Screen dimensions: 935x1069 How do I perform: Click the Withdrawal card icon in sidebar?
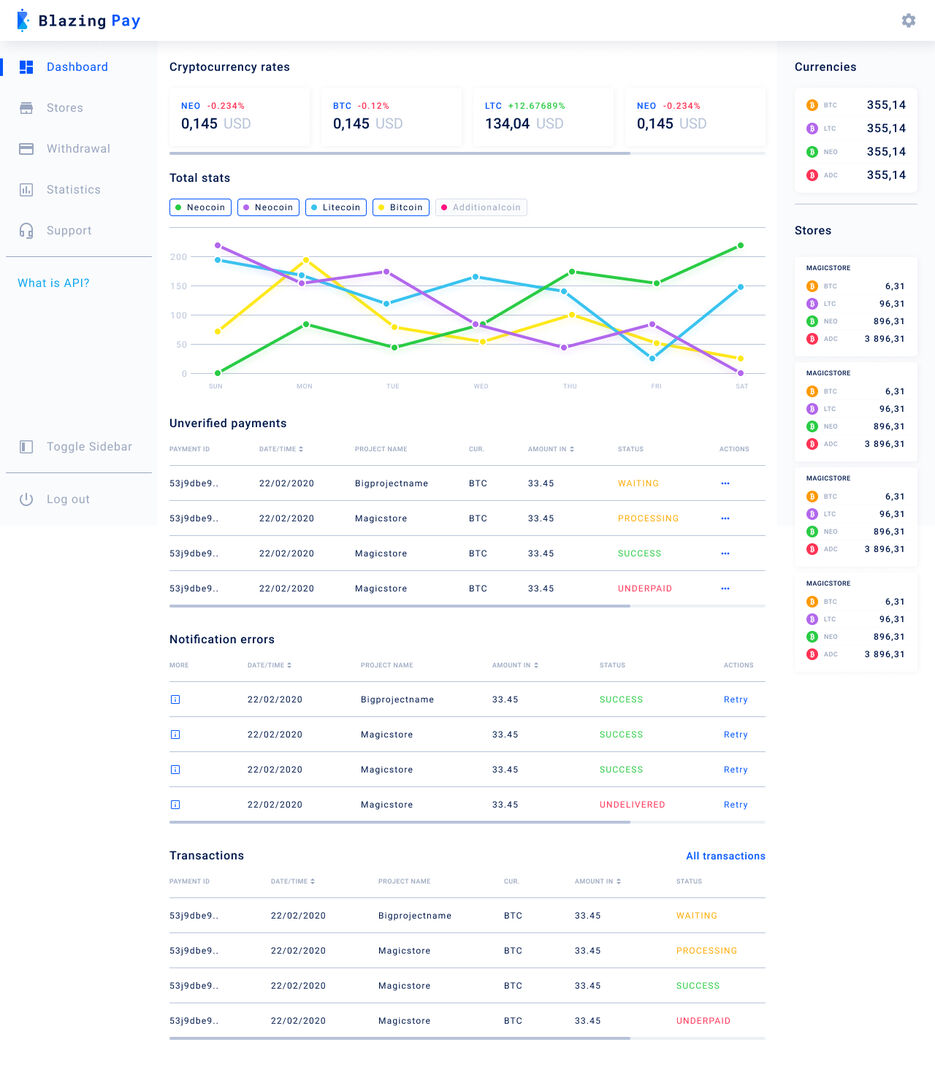[x=26, y=149]
